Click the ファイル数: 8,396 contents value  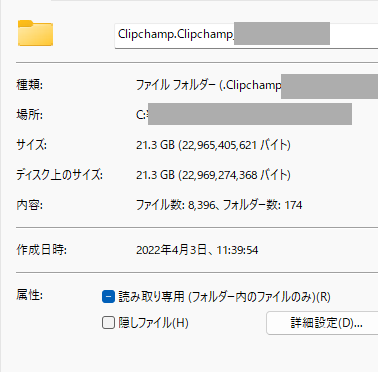click(x=176, y=205)
